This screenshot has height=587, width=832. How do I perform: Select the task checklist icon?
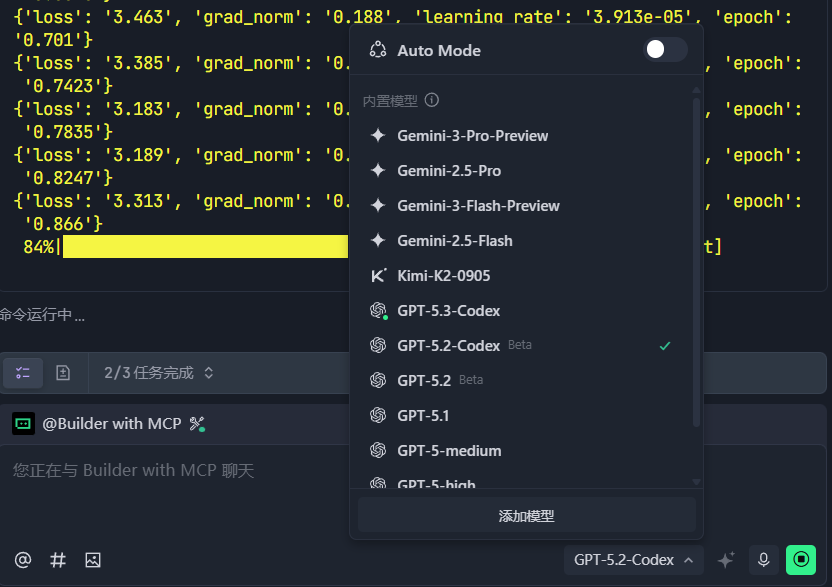tap(23, 372)
